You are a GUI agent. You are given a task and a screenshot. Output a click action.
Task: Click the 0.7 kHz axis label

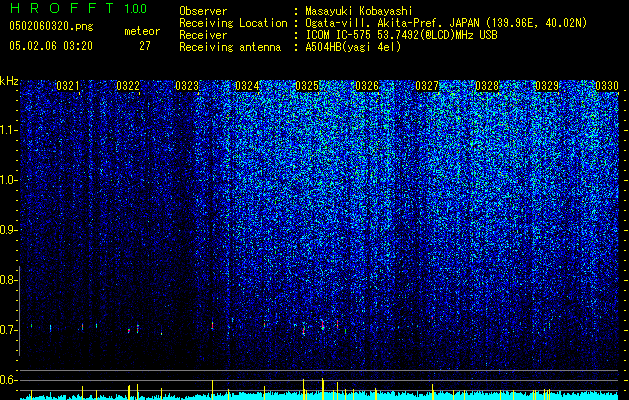[x=9, y=330]
